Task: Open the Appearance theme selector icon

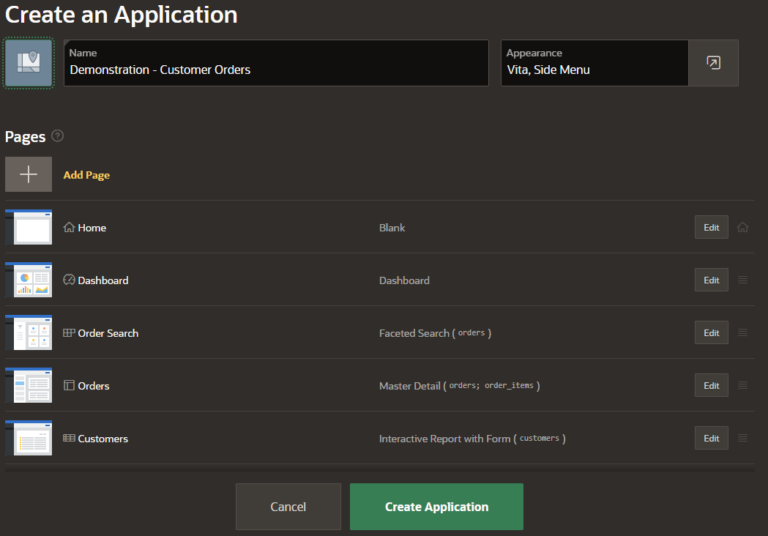Action: point(713,63)
